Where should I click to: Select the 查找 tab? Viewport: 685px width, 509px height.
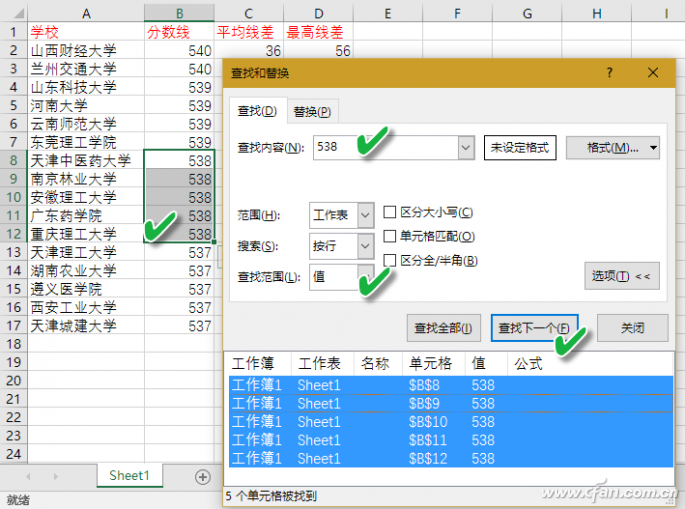click(256, 110)
